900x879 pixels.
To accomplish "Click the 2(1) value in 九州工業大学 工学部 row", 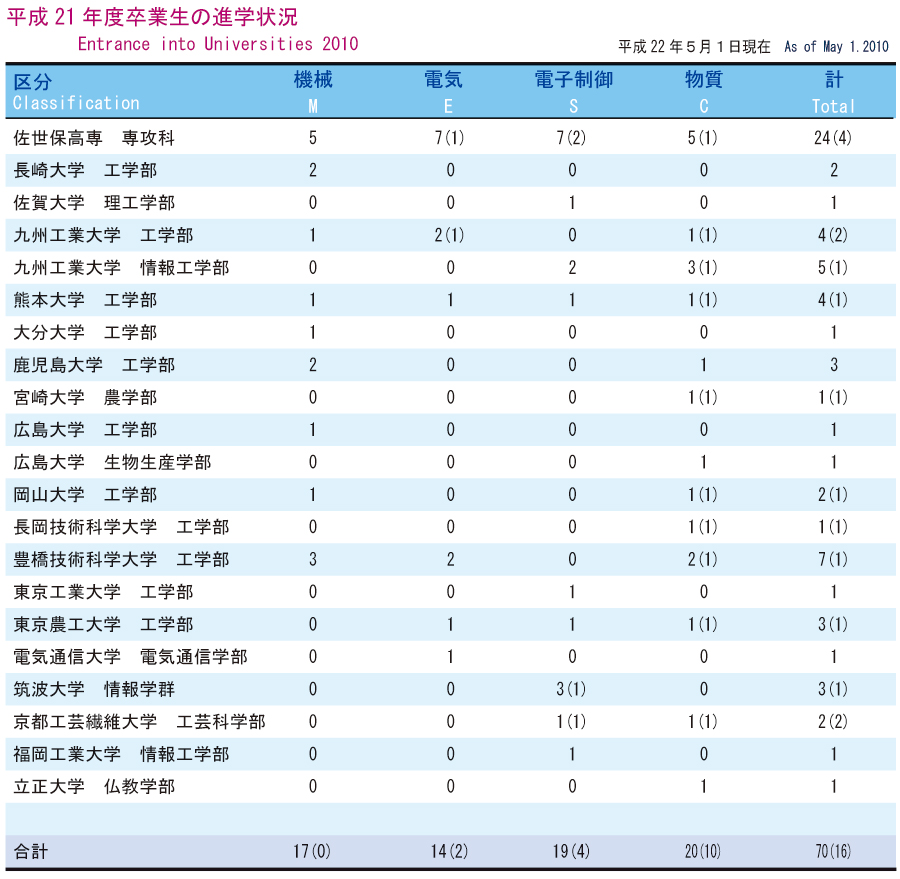I will [x=449, y=235].
